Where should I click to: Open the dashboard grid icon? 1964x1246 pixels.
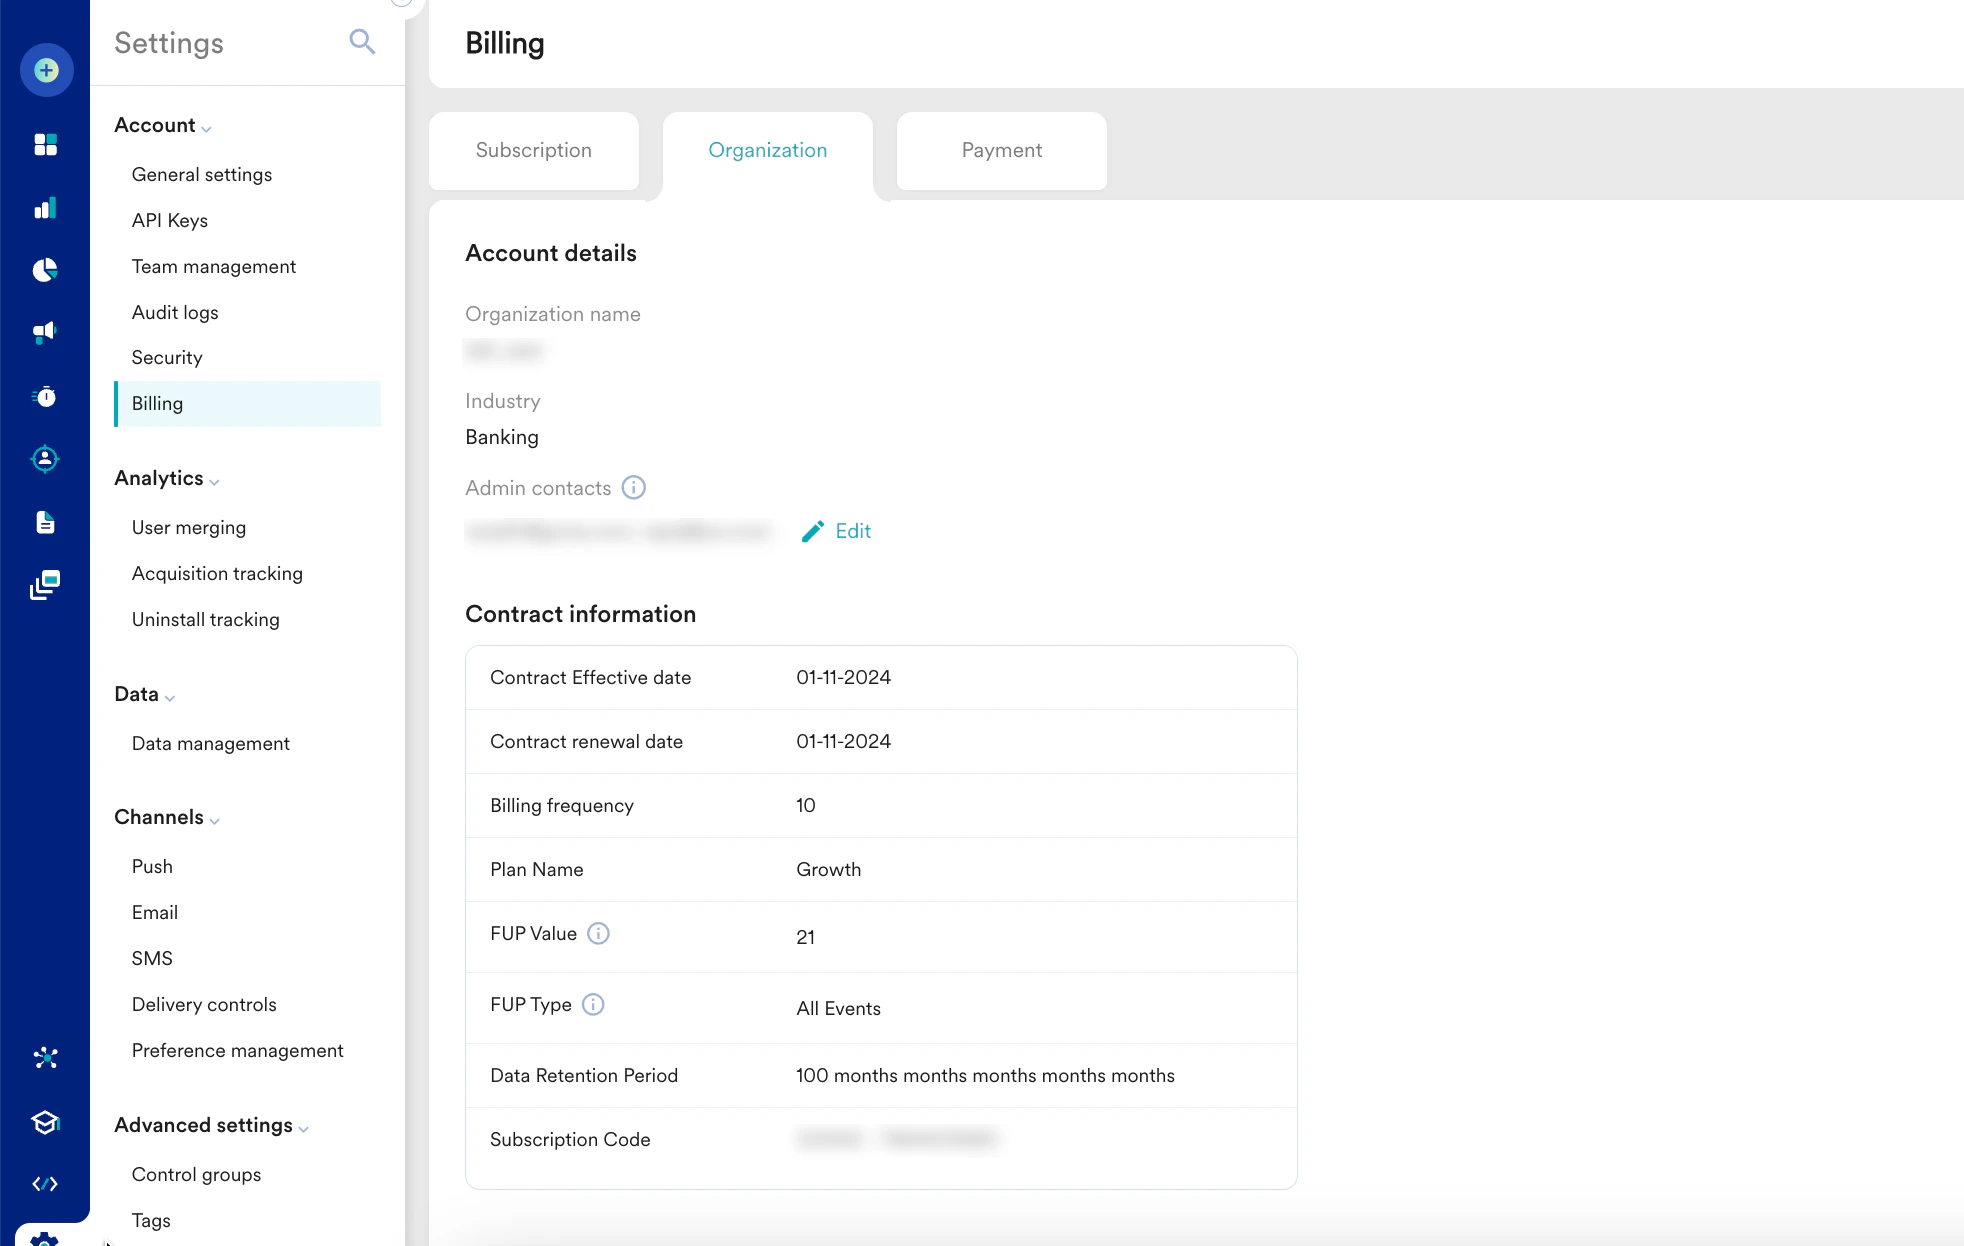pyautogui.click(x=45, y=145)
